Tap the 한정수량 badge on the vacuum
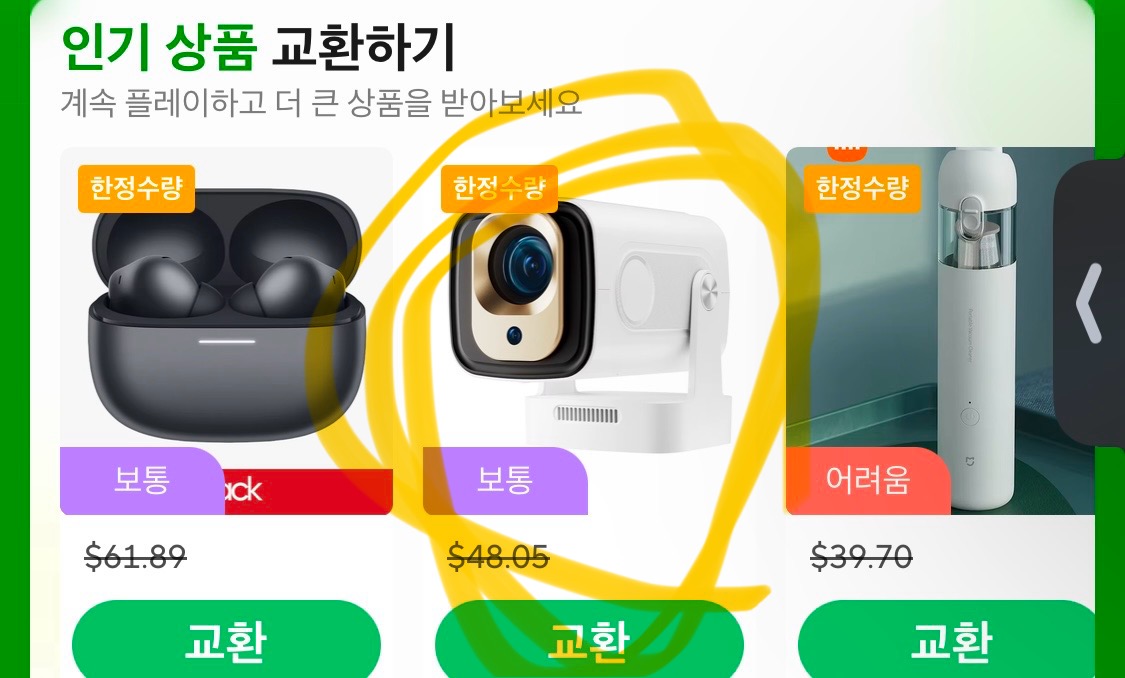Screen dimensions: 1125x678 pyautogui.click(x=862, y=189)
